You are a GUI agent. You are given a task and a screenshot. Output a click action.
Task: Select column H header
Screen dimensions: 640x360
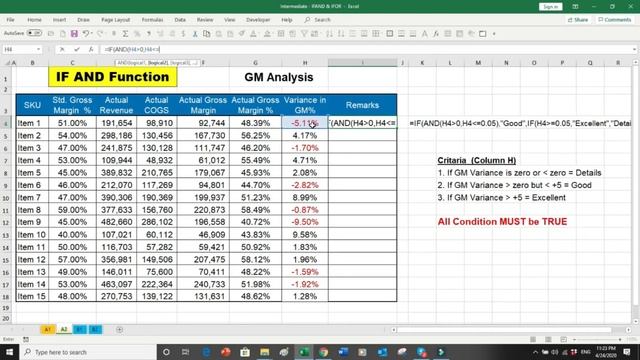(305, 63)
